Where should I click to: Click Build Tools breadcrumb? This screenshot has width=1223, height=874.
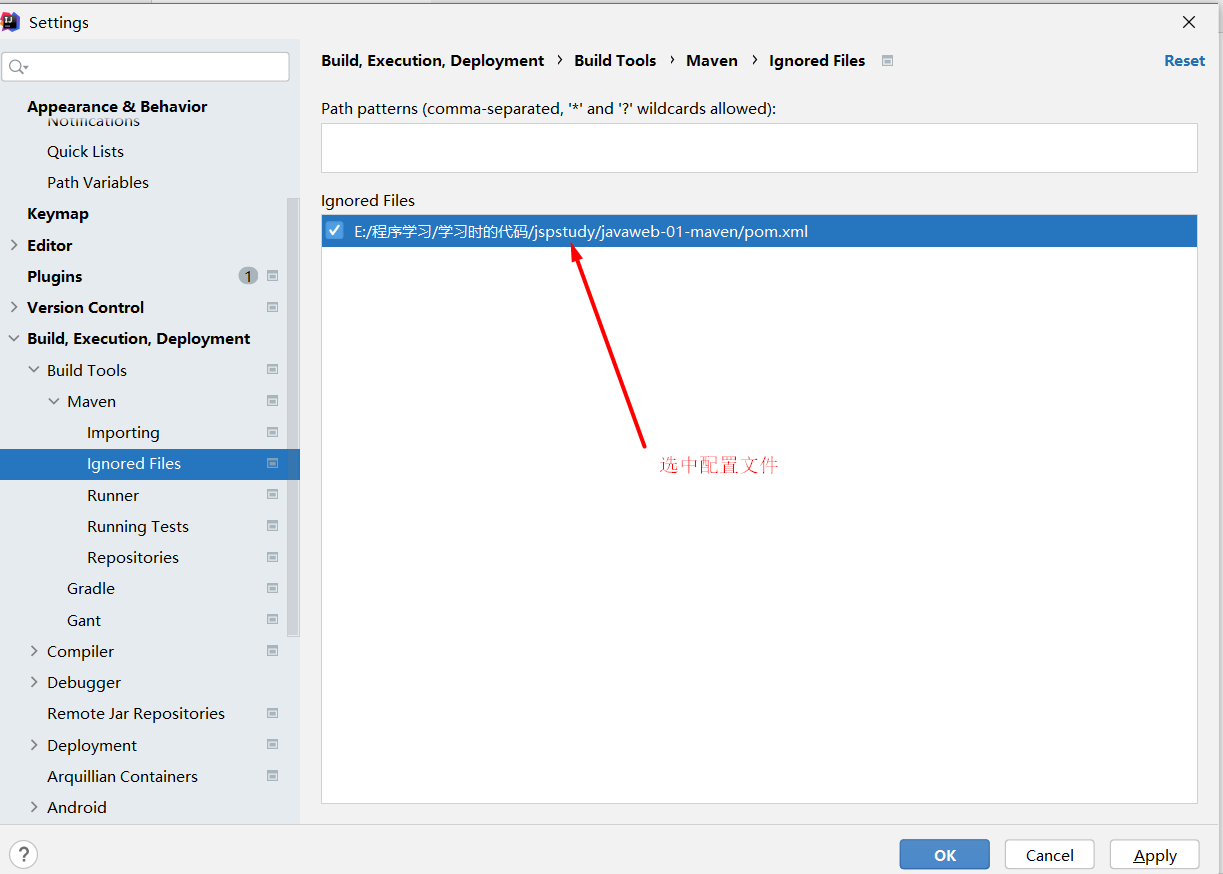click(615, 60)
